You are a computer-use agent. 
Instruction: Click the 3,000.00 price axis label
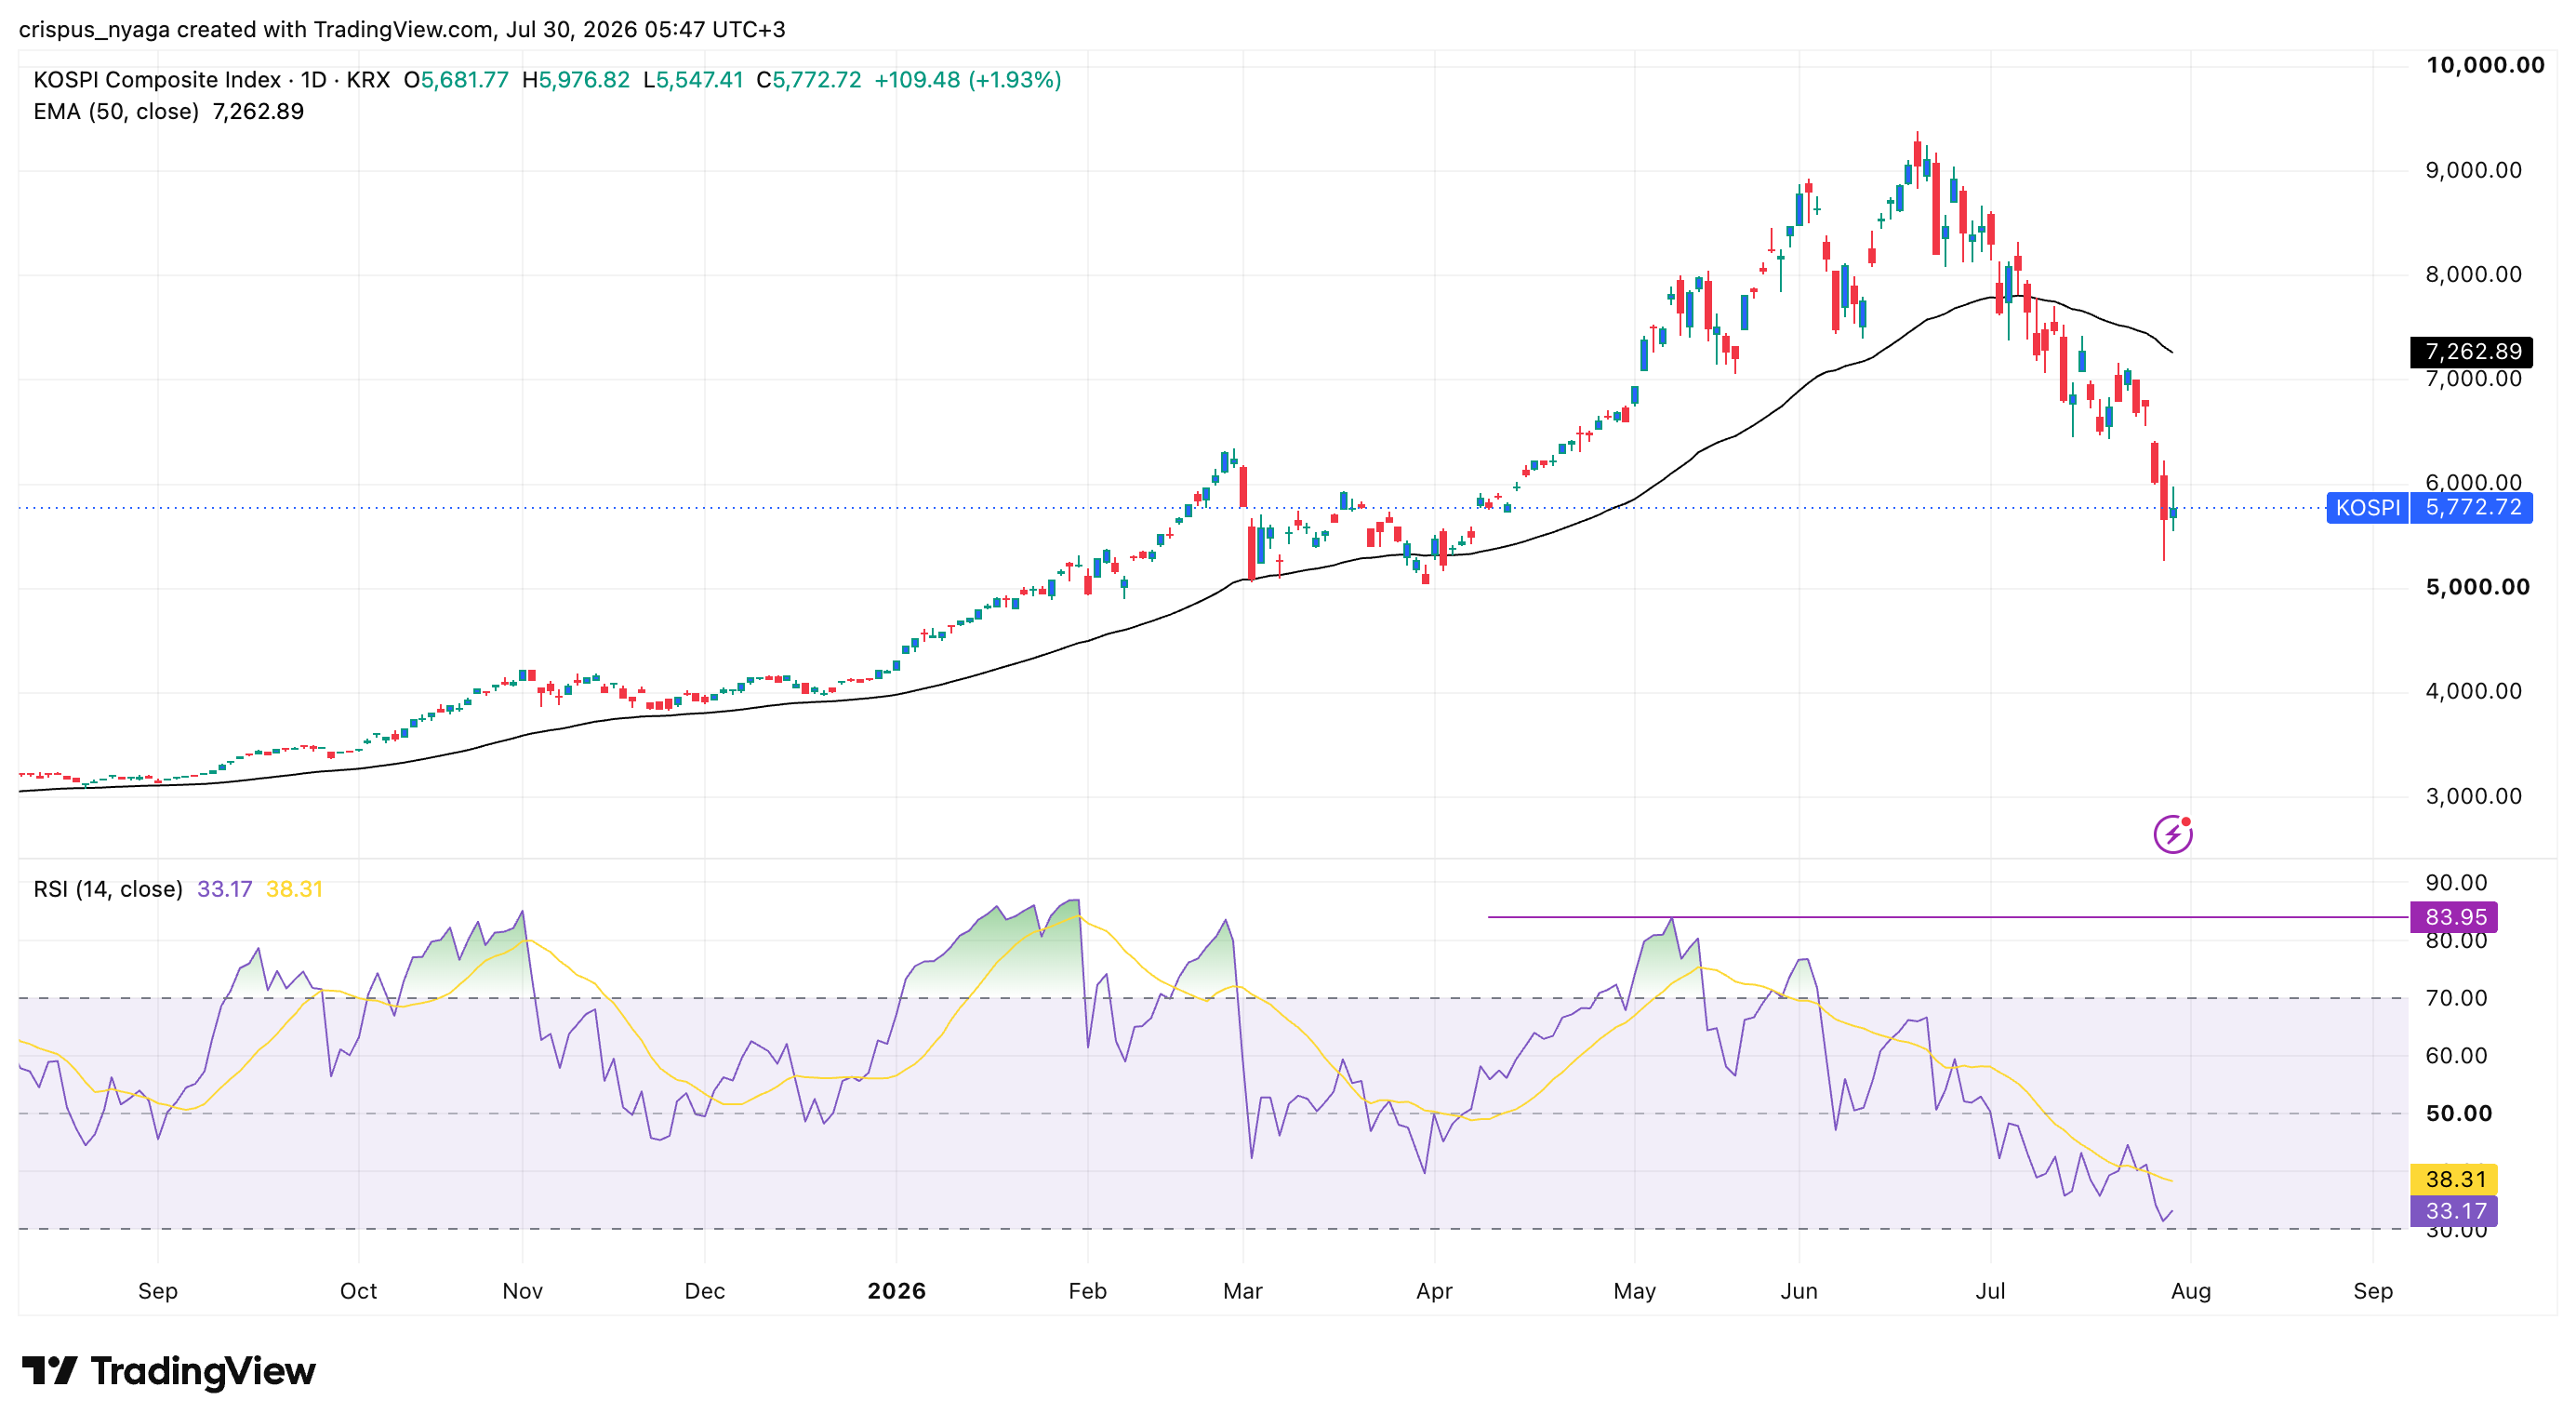2473,796
